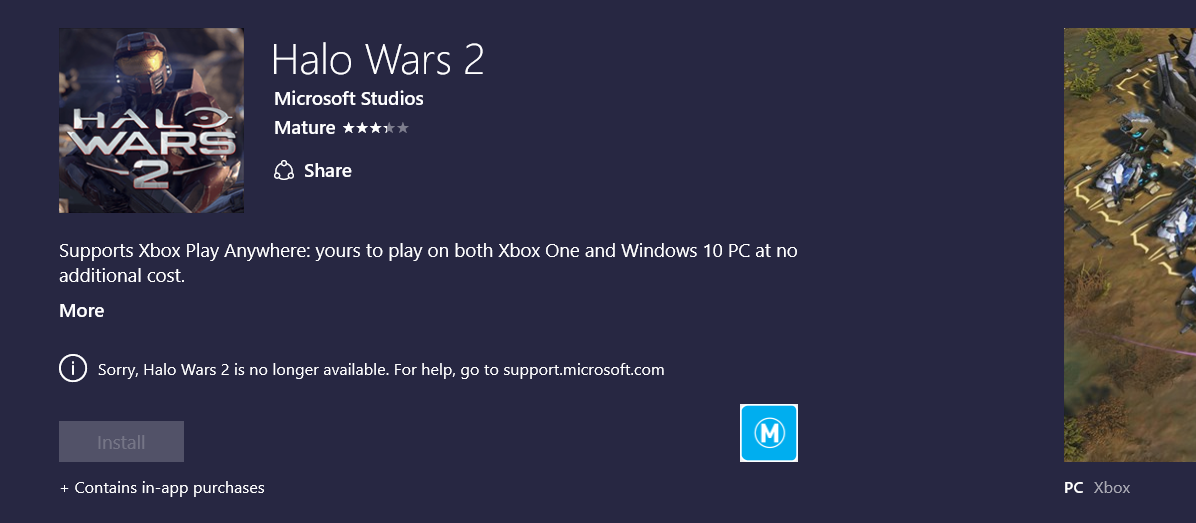
Task: Open the Microsoft Studios publisher link
Action: click(349, 98)
